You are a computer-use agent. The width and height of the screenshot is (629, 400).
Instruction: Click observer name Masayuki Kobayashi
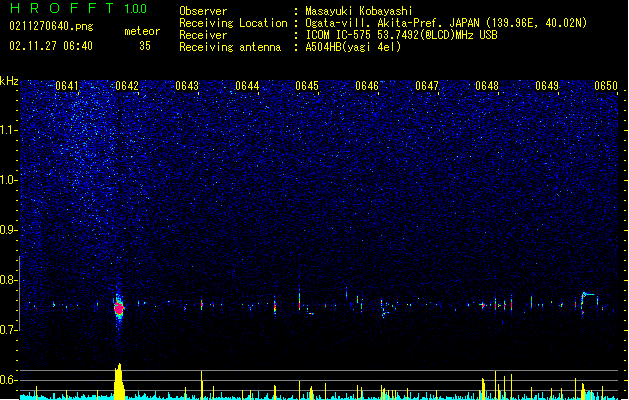pyautogui.click(x=359, y=11)
